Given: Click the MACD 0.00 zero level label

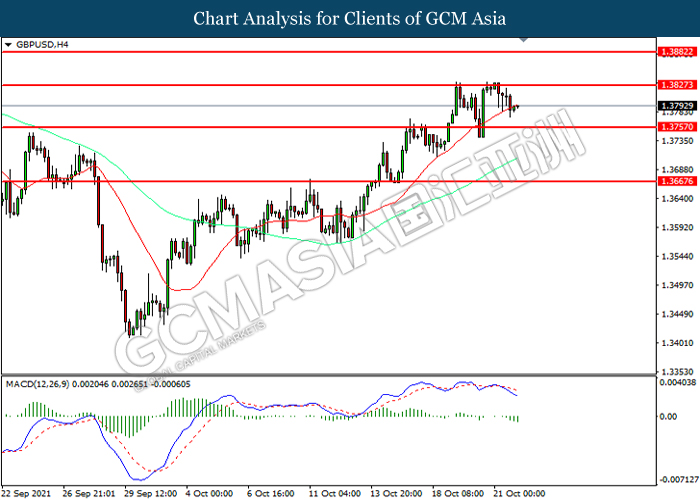Looking at the screenshot, I should point(668,417).
